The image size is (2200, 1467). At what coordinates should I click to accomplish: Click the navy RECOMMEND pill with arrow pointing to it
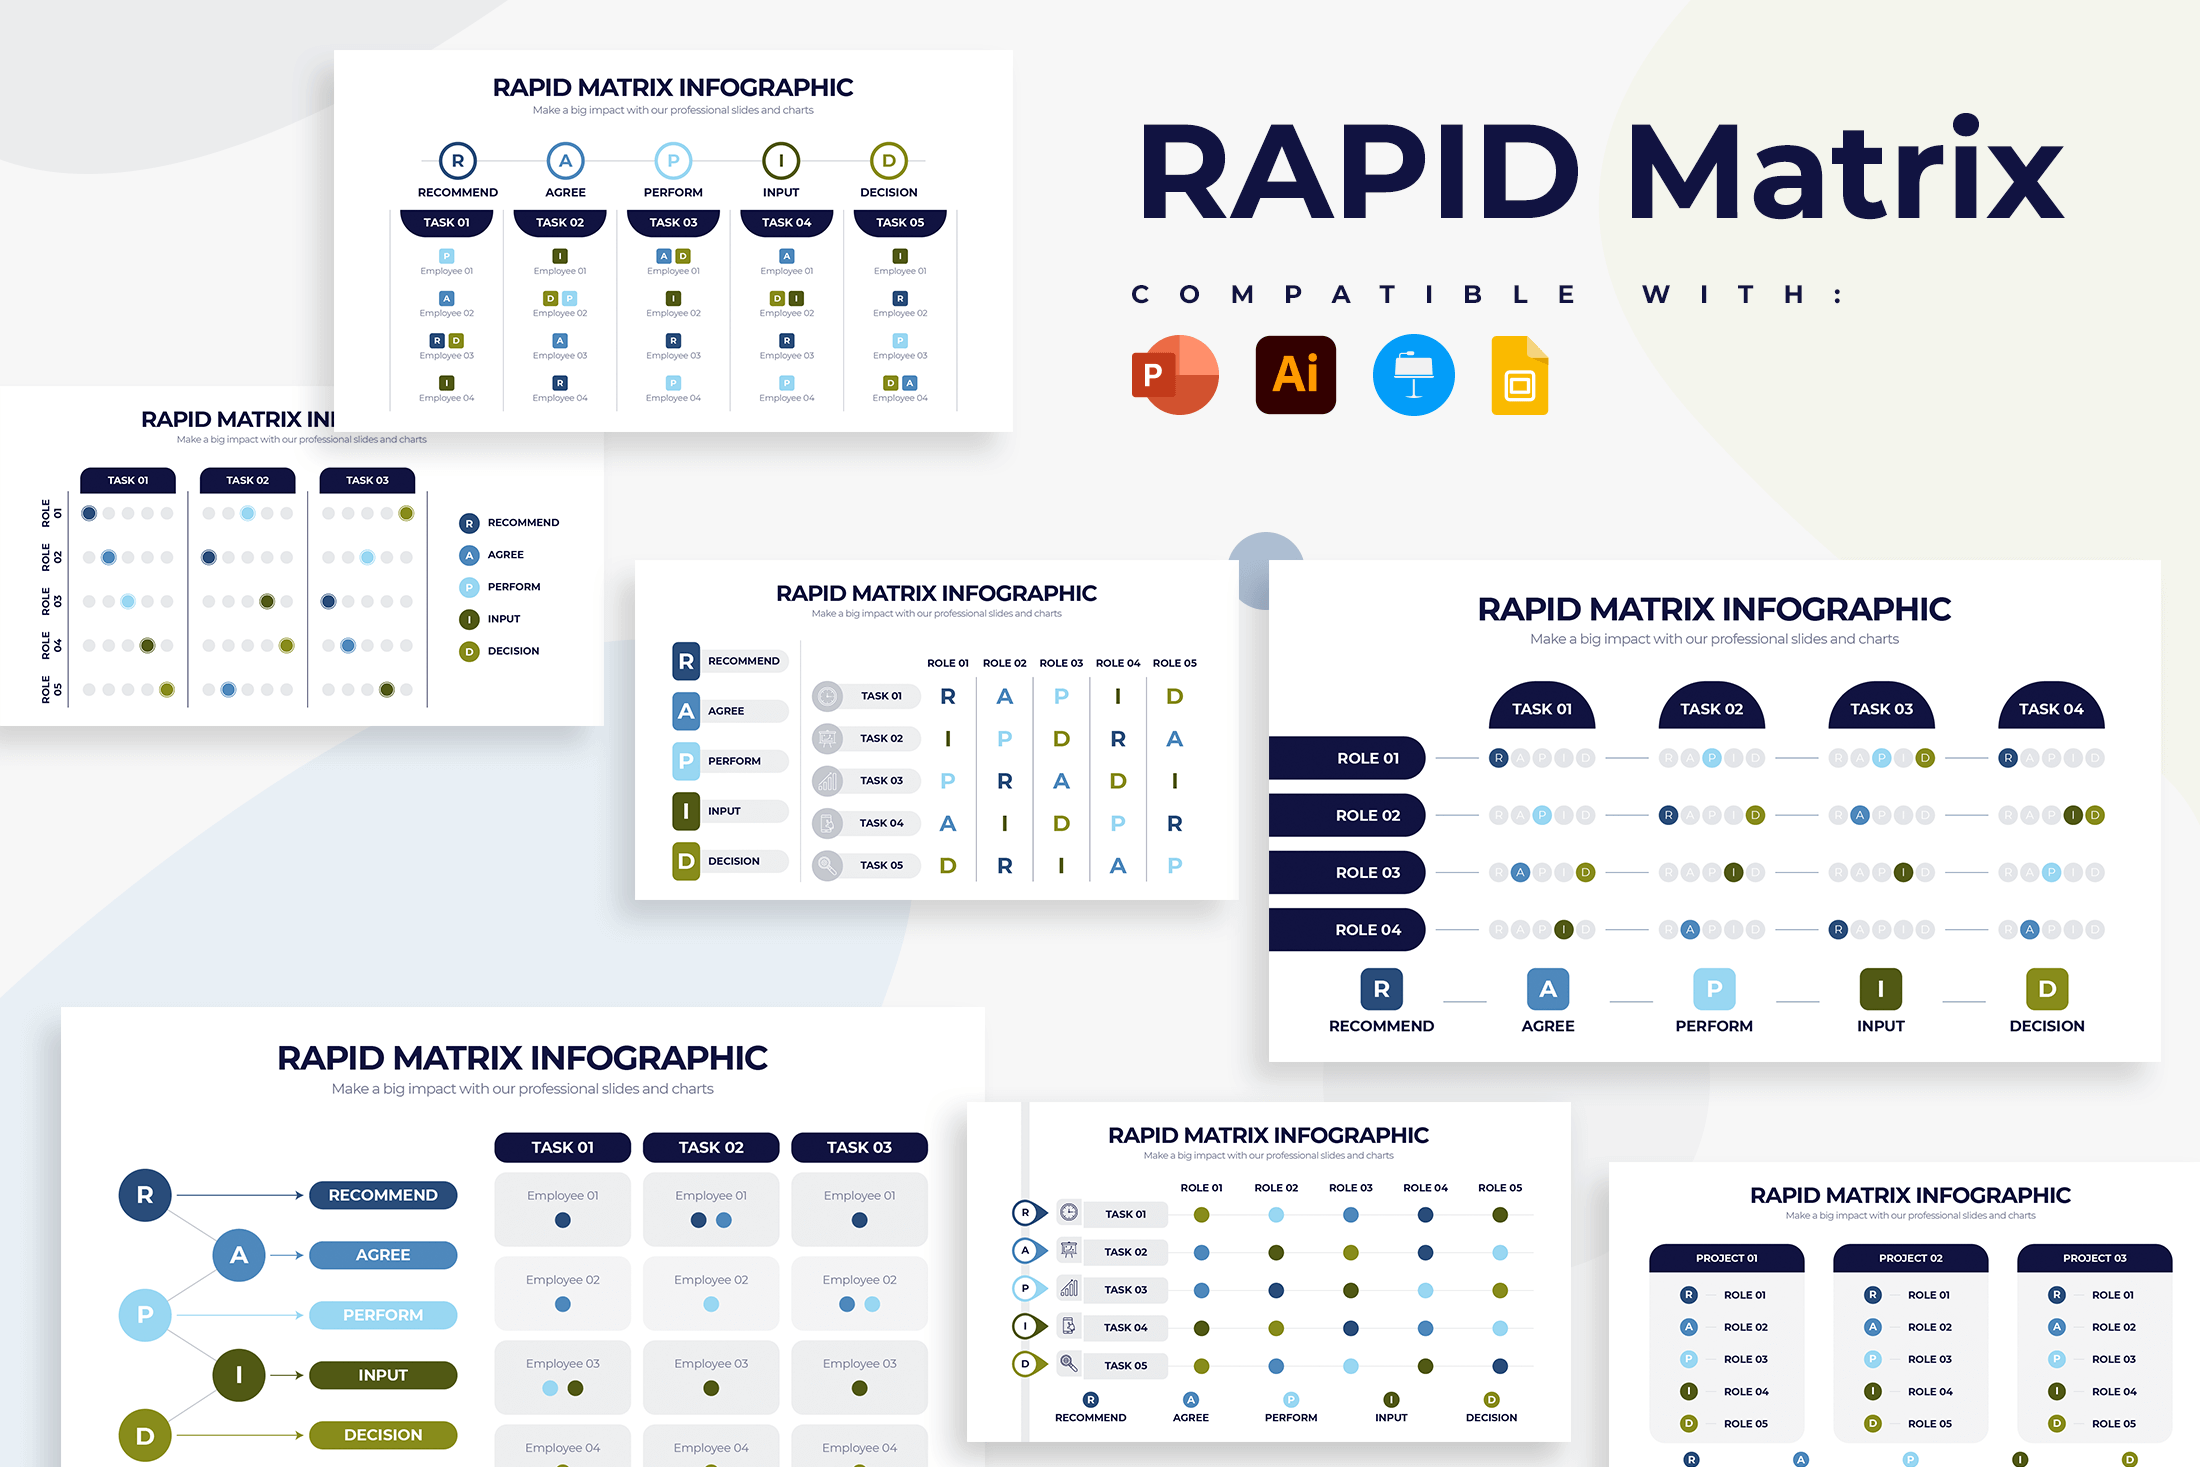(383, 1195)
